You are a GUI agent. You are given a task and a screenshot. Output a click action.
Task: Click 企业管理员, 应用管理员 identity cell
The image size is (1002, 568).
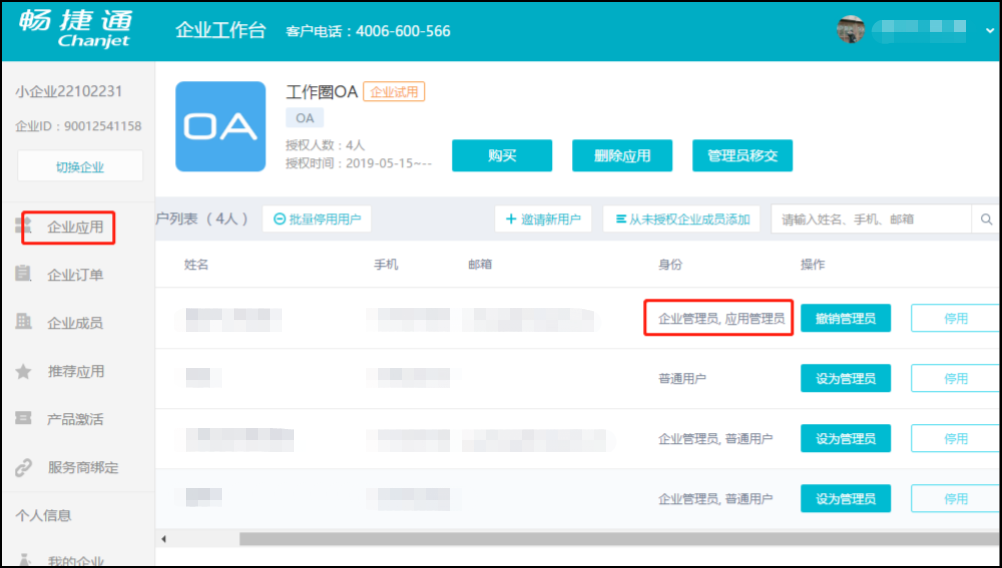(x=721, y=318)
